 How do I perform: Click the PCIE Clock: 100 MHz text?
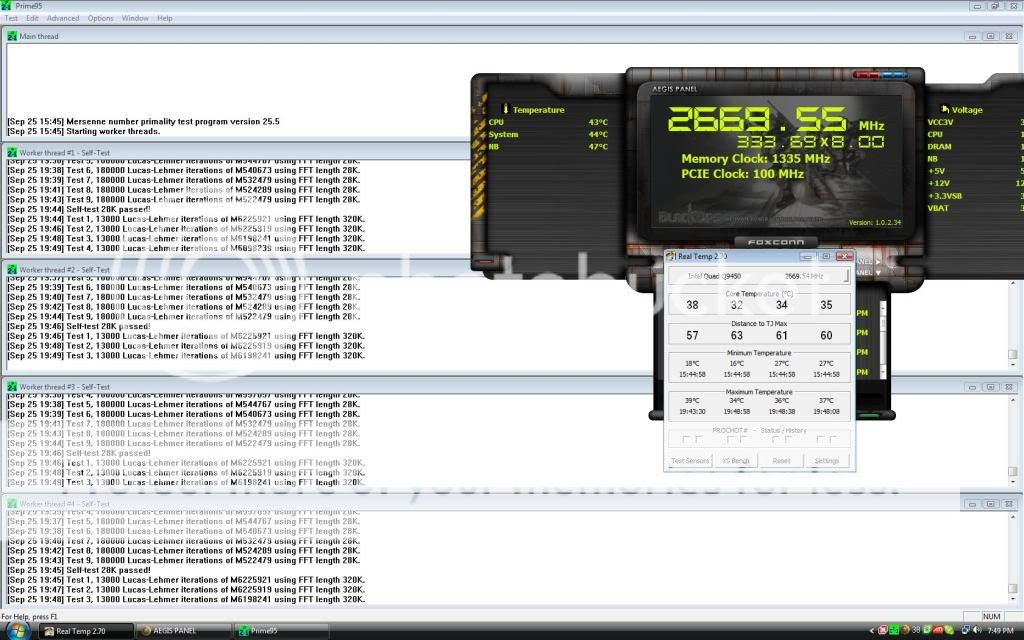[x=743, y=174]
